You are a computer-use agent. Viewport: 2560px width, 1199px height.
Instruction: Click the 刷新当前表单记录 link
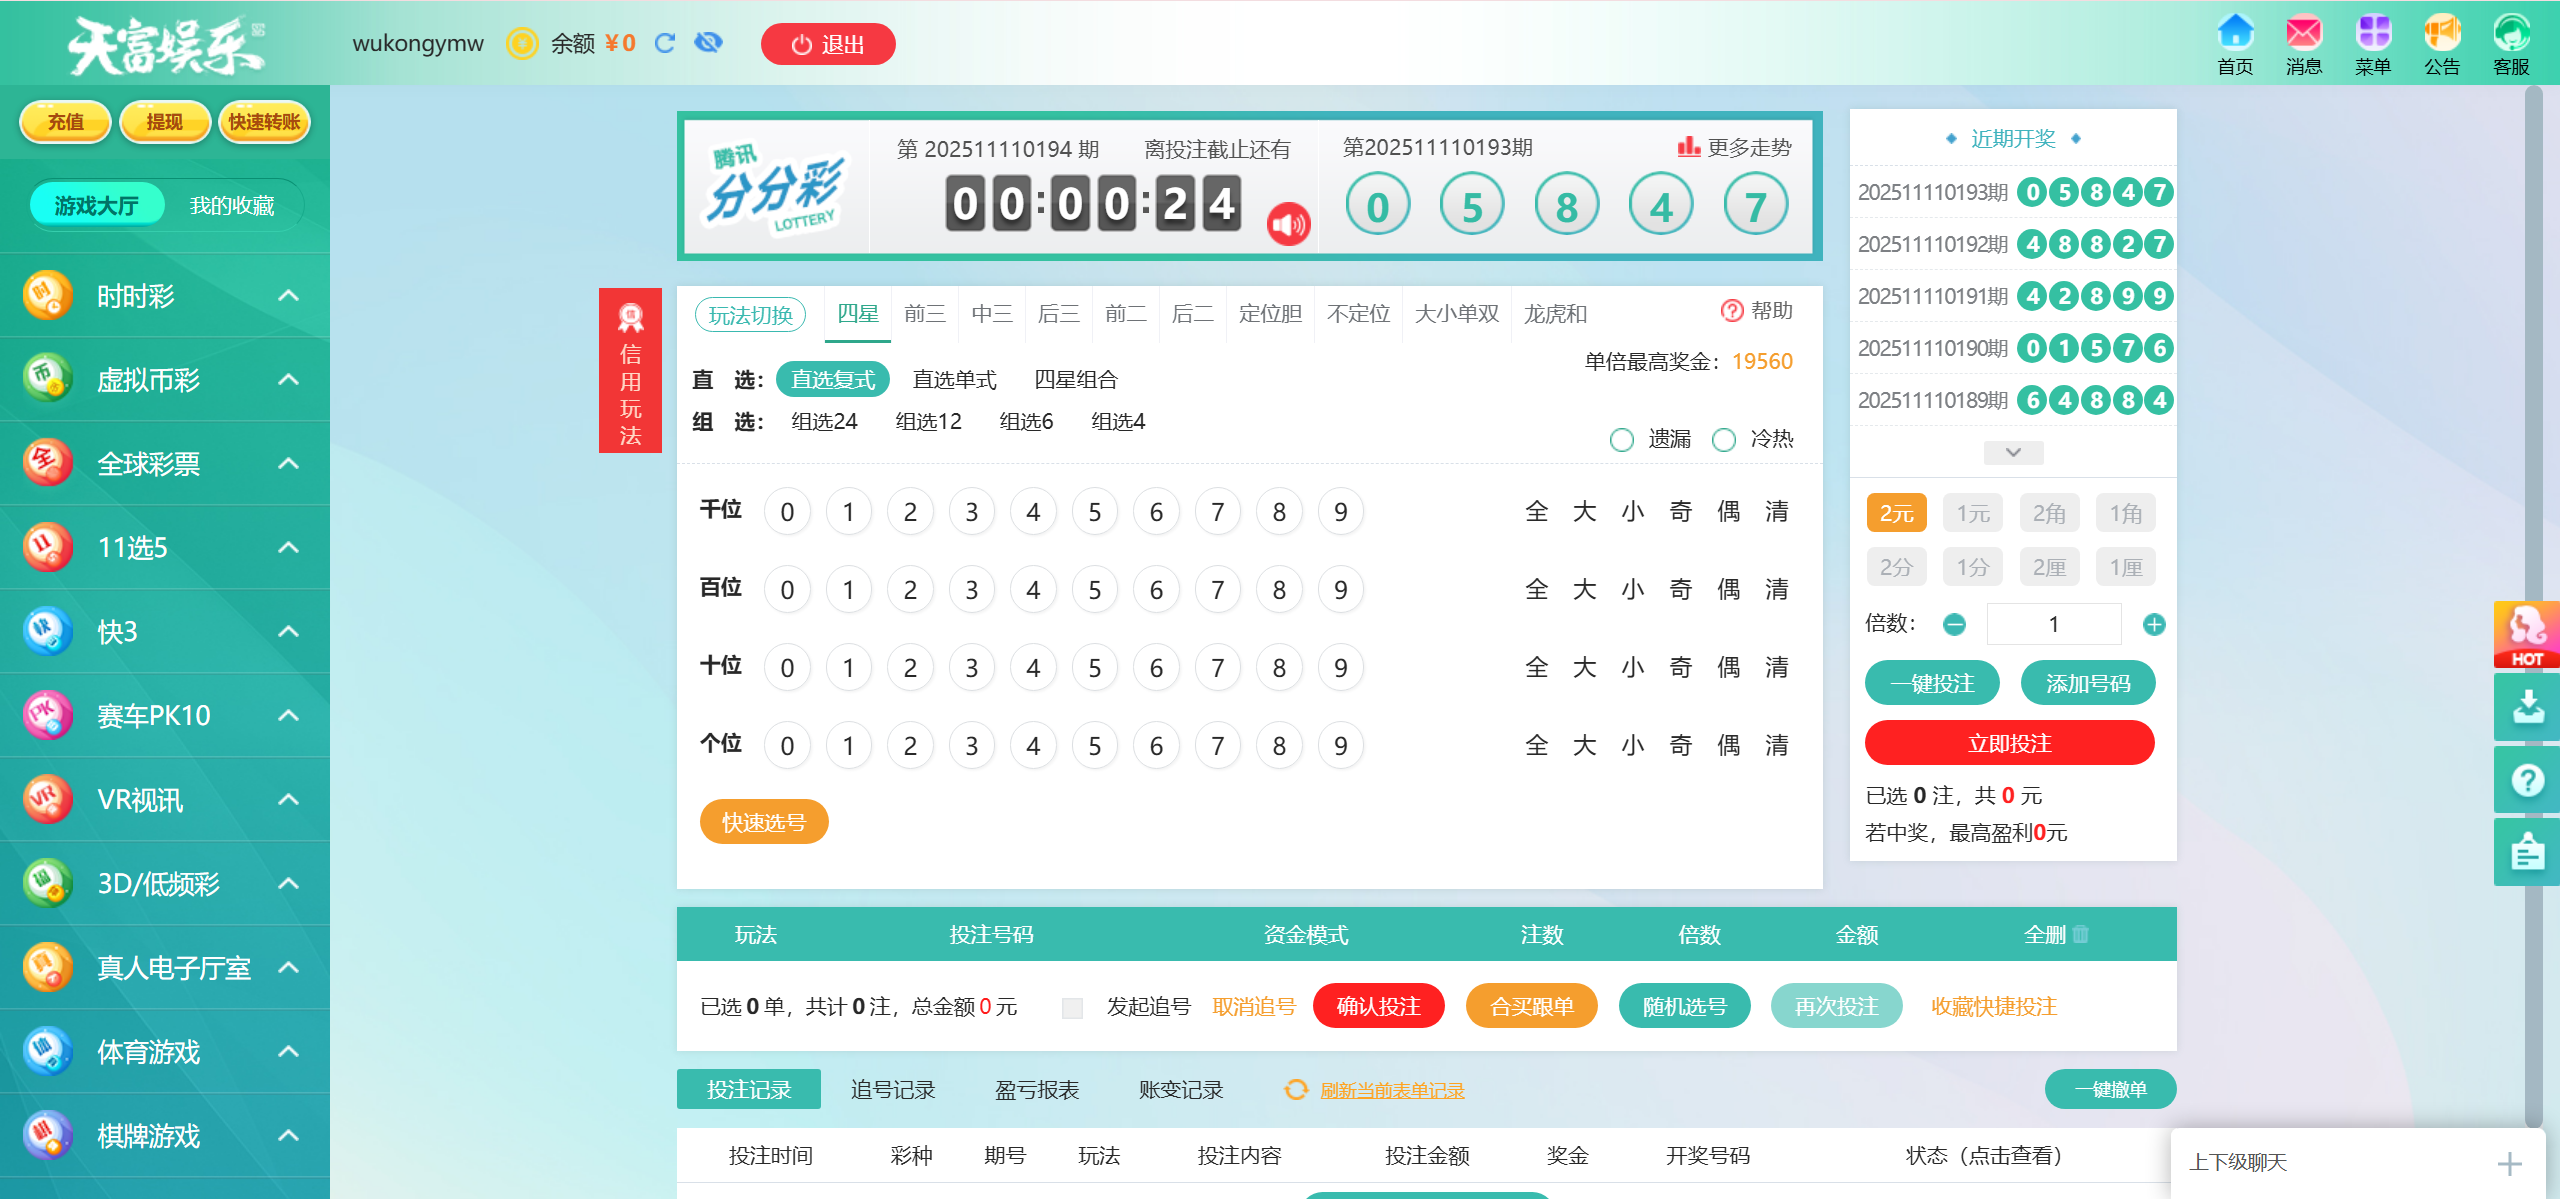tap(1391, 1091)
